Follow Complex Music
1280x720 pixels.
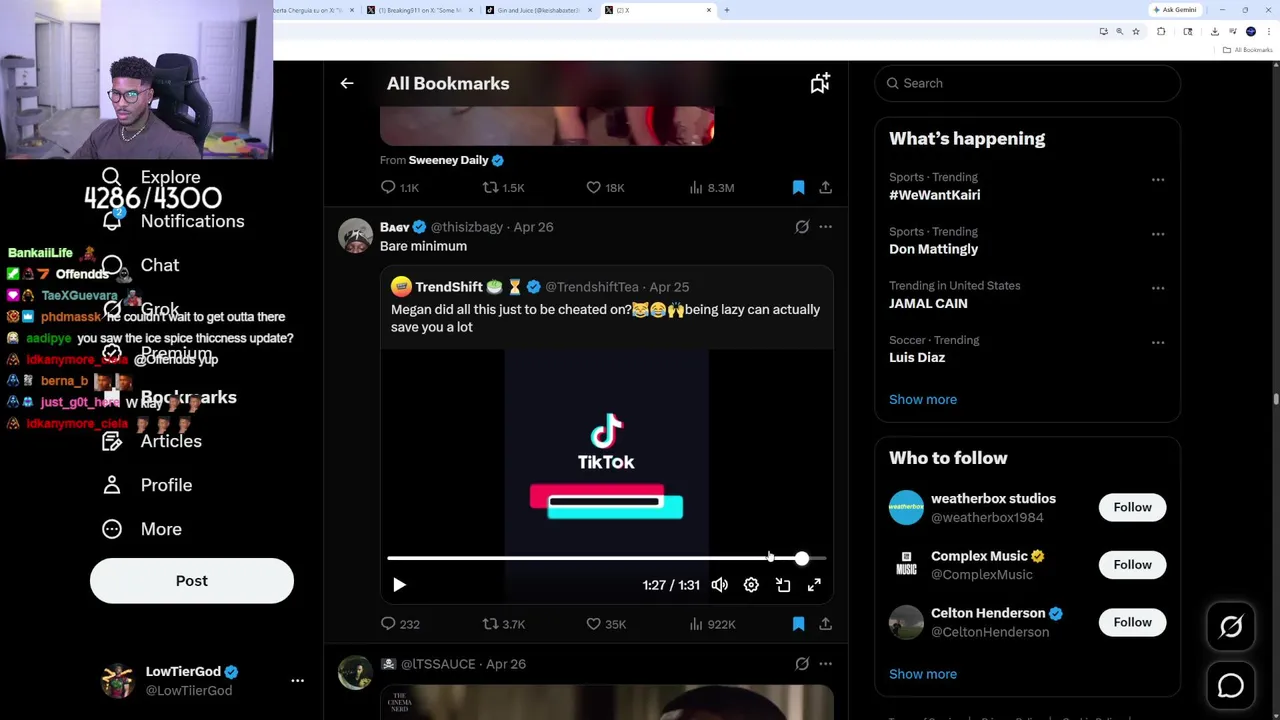point(1132,565)
